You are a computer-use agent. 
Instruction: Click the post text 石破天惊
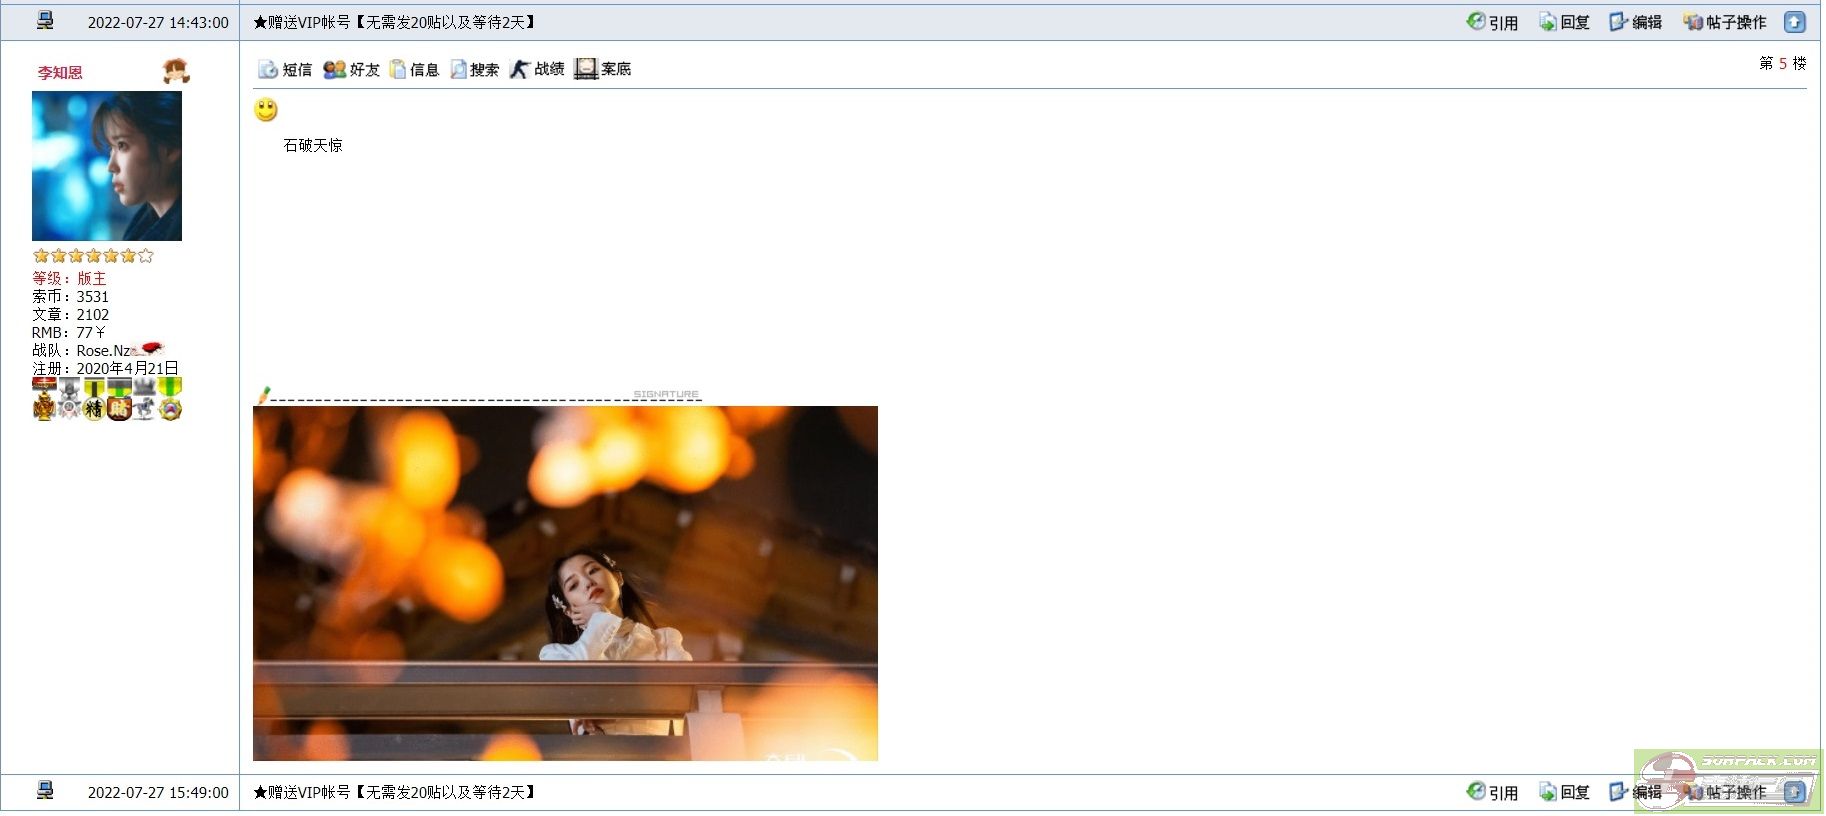coord(313,145)
